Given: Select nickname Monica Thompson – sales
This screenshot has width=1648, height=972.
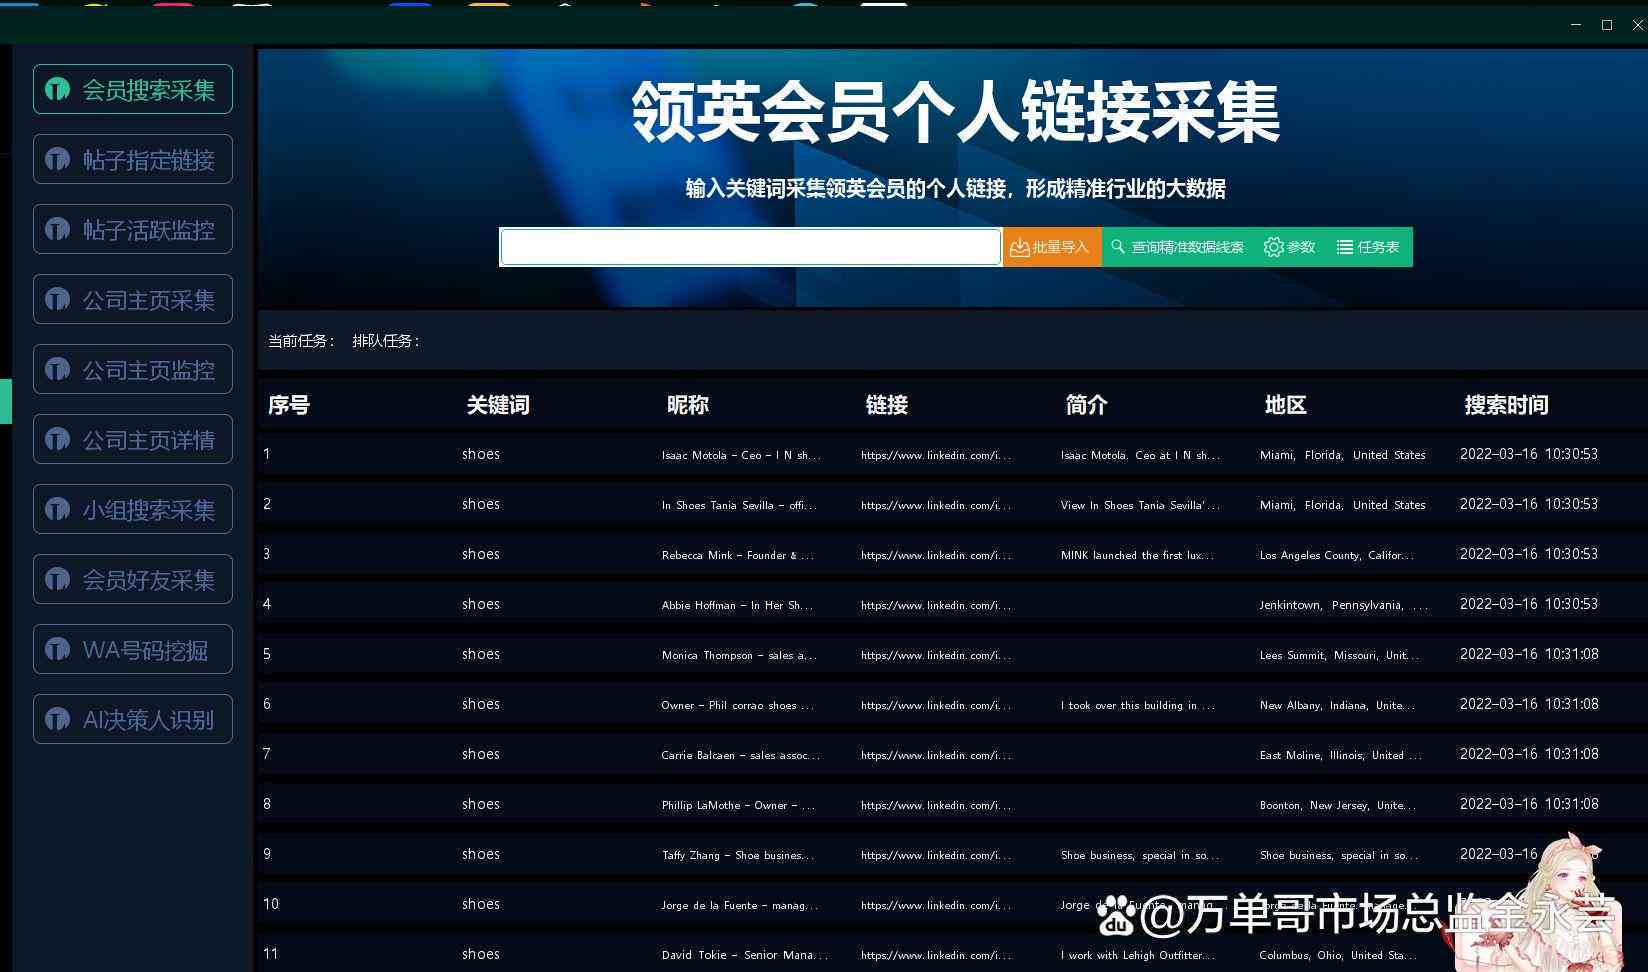Looking at the screenshot, I should point(739,655).
